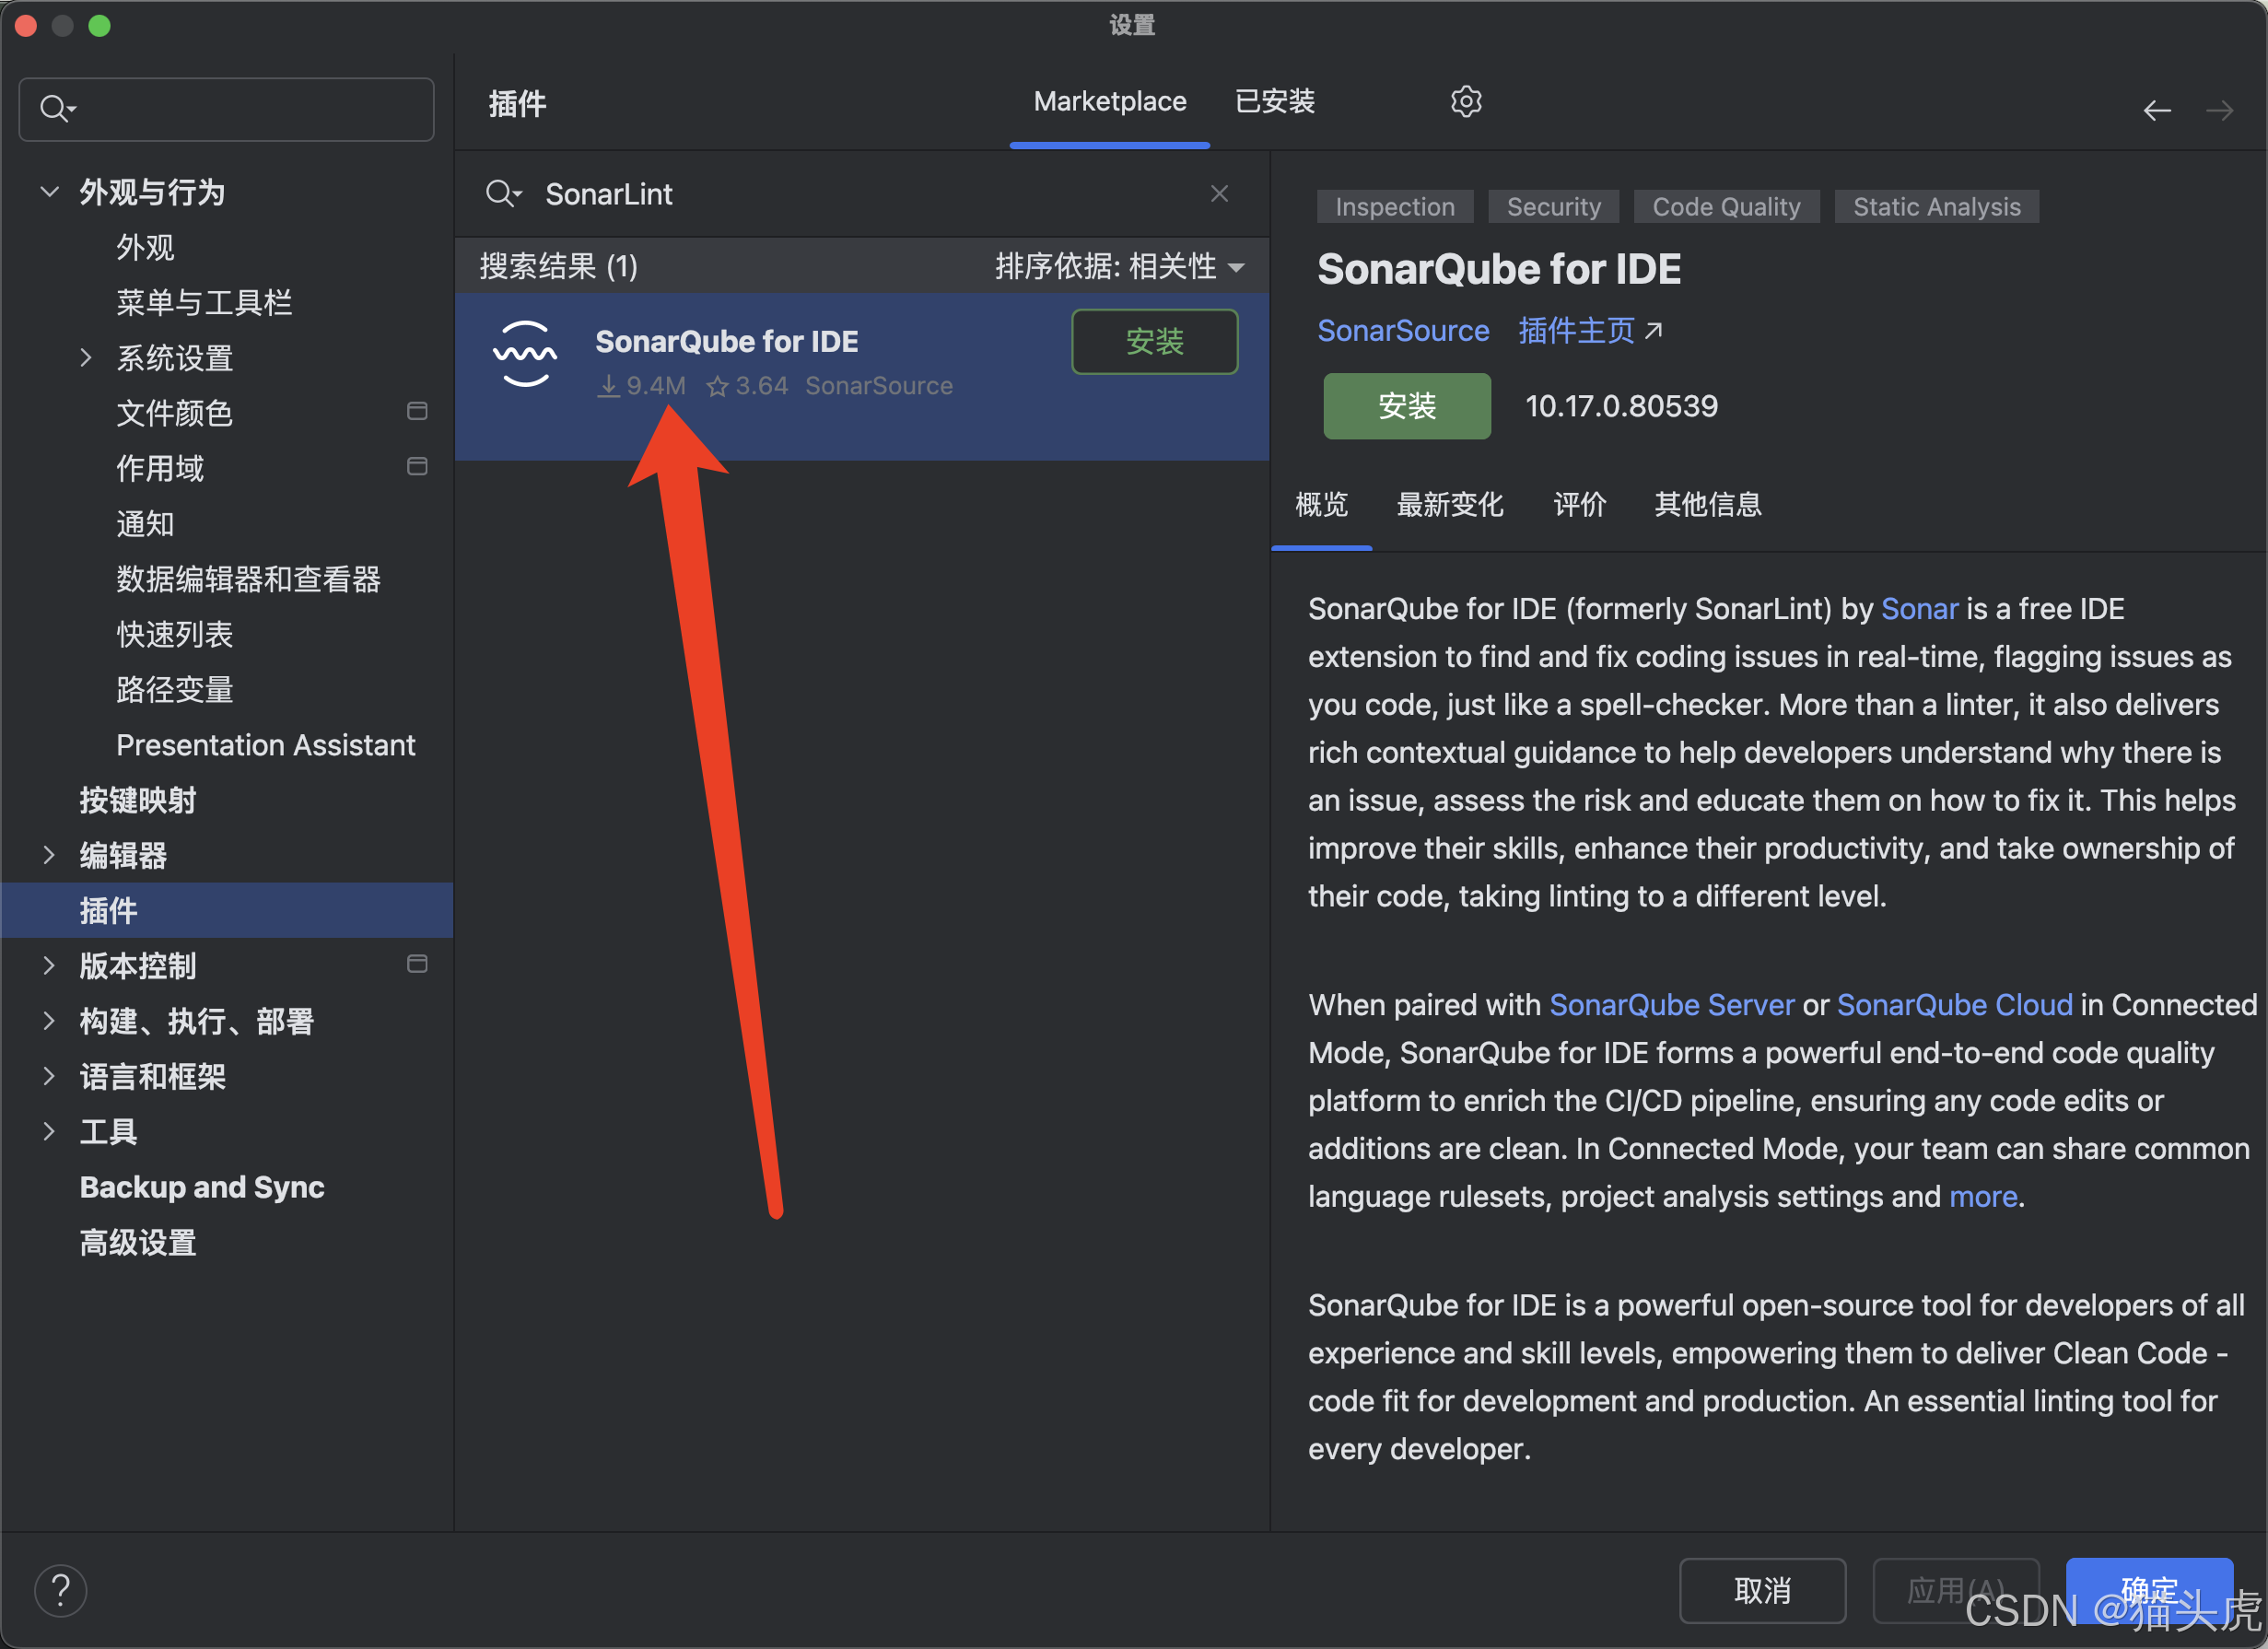The width and height of the screenshot is (2268, 1649).
Task: Click the back navigation arrow
Action: point(2156,111)
